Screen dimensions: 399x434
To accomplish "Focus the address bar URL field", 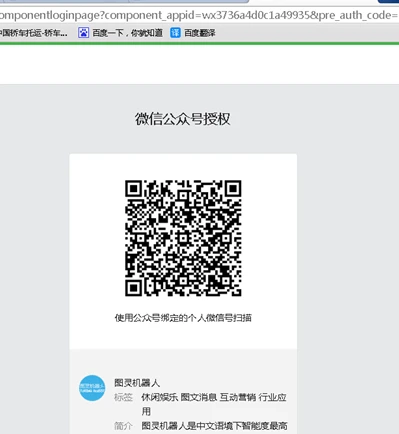I will pos(199,15).
